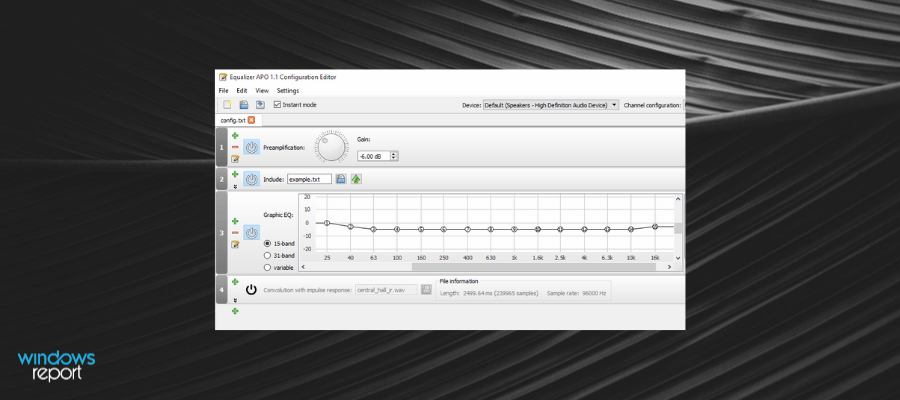This screenshot has width=900, height=400.
Task: Add a filter above the Include row
Action: pyautogui.click(x=235, y=173)
